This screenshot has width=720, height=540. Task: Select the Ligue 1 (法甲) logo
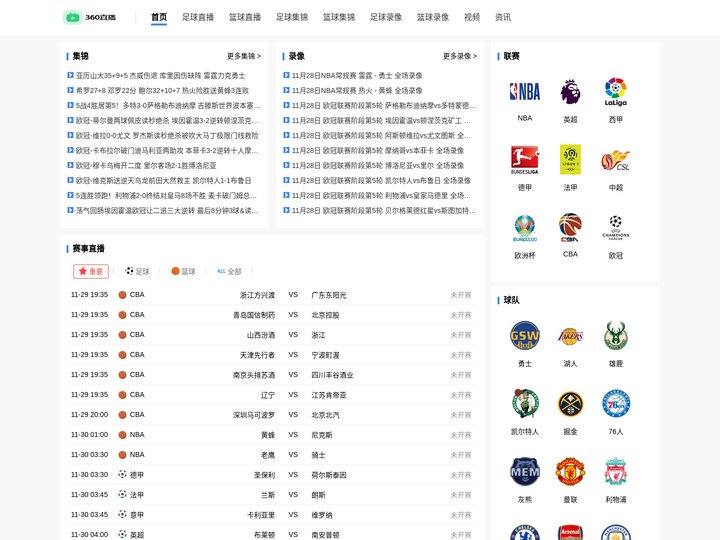(570, 159)
